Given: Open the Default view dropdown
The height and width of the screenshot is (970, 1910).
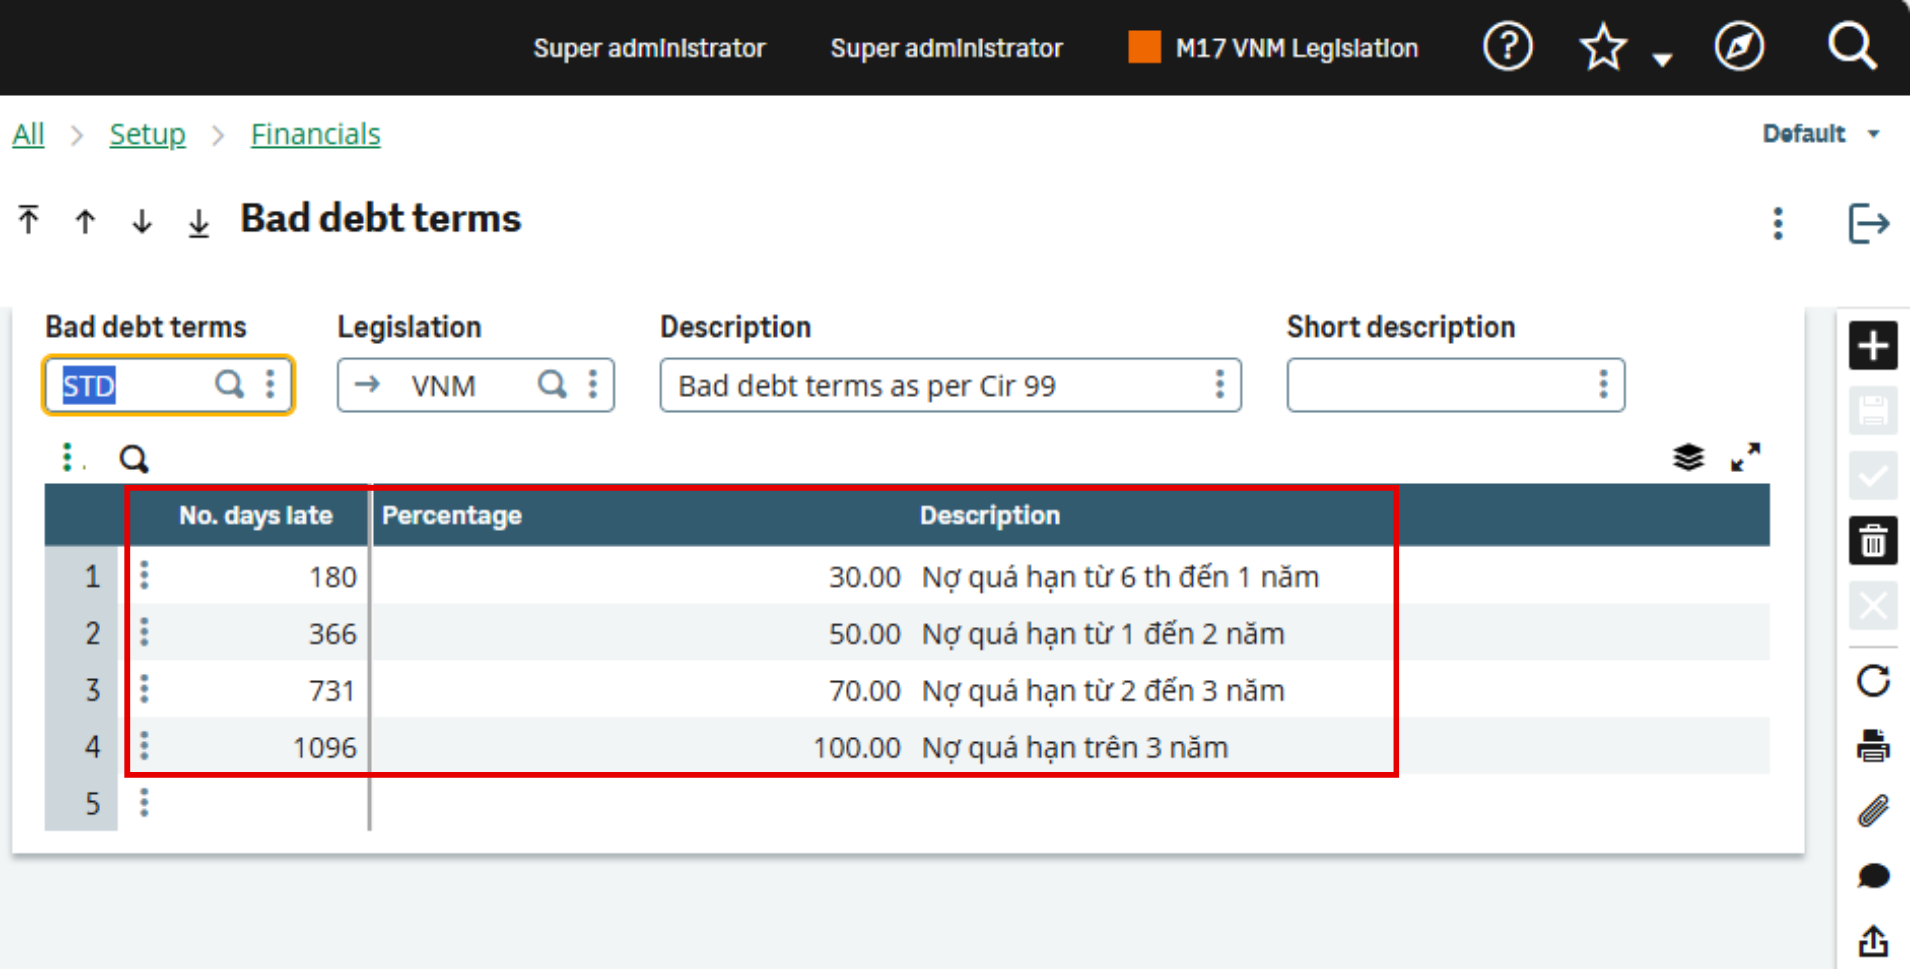Looking at the screenshot, I should click(x=1821, y=133).
